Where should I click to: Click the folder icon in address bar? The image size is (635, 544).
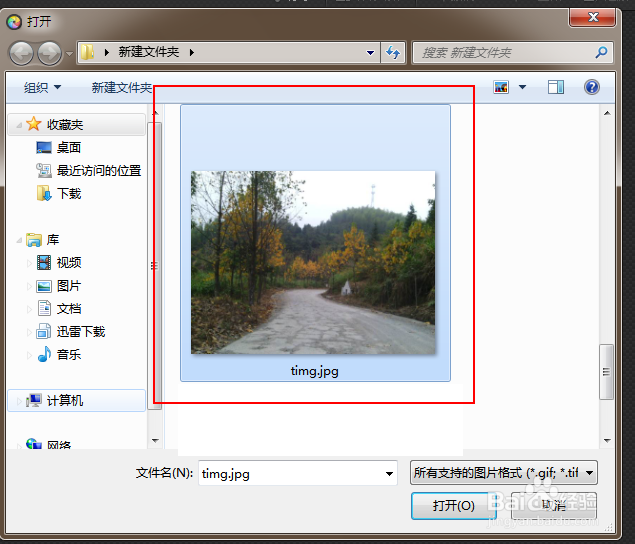tap(87, 52)
